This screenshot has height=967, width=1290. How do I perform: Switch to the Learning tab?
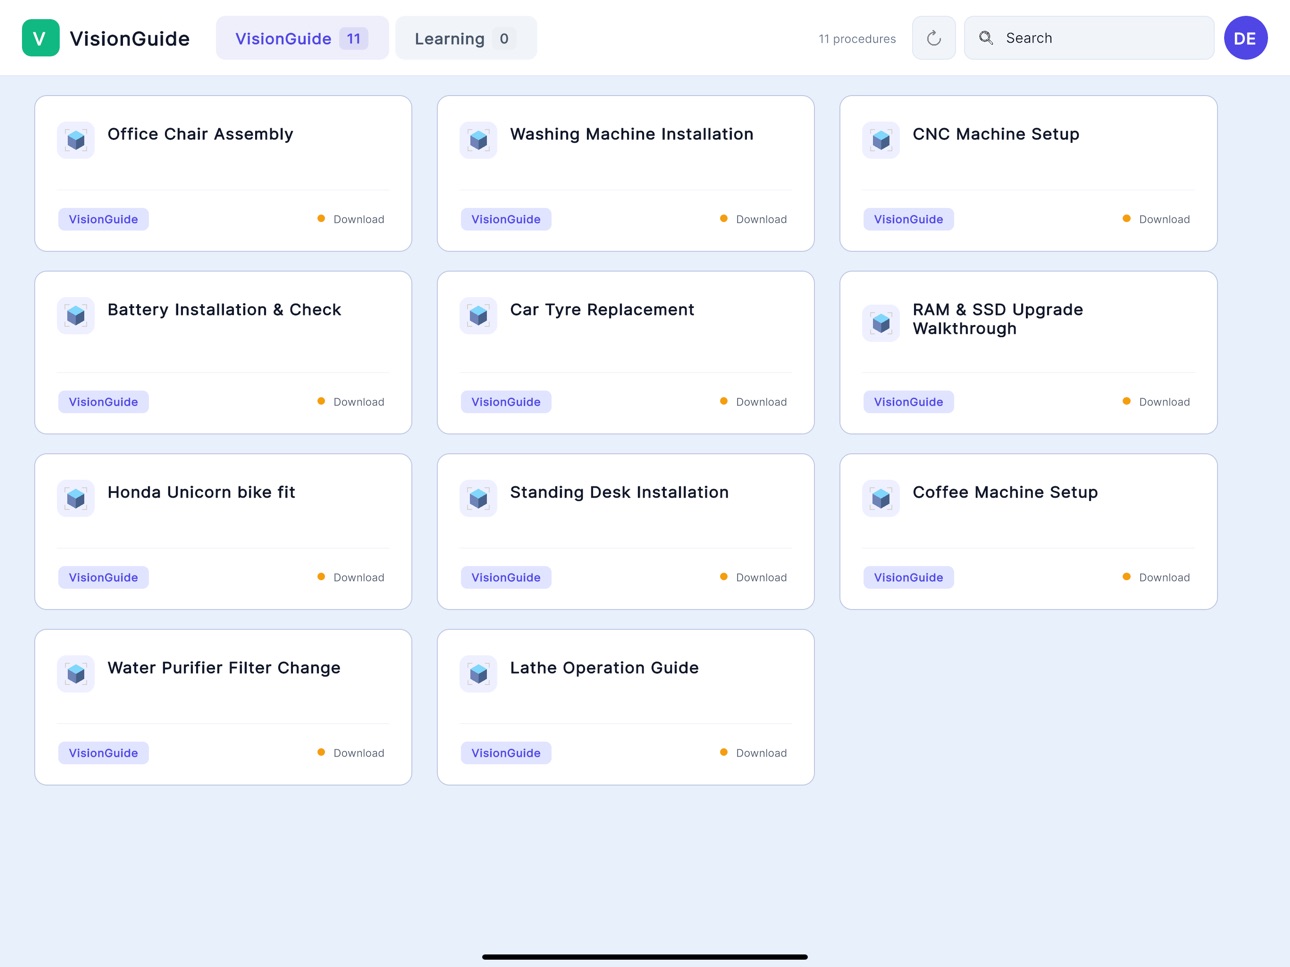(x=466, y=38)
